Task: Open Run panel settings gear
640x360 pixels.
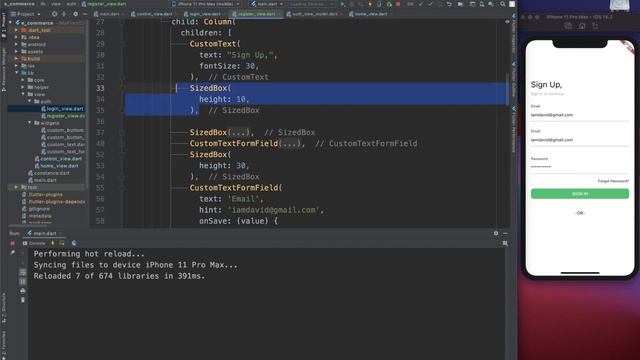Action: (x=496, y=233)
